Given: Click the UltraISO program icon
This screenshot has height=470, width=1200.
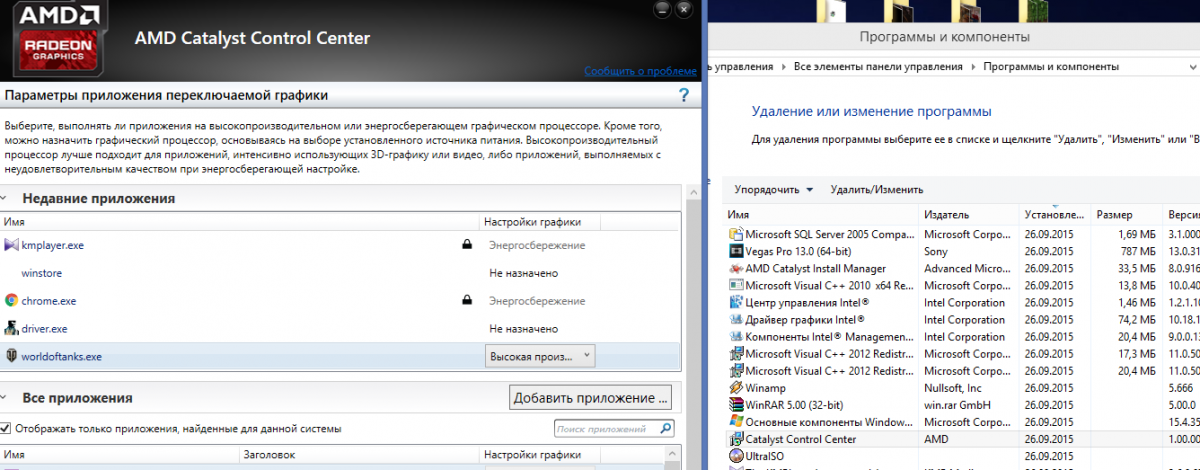Looking at the screenshot, I should tap(736, 455).
